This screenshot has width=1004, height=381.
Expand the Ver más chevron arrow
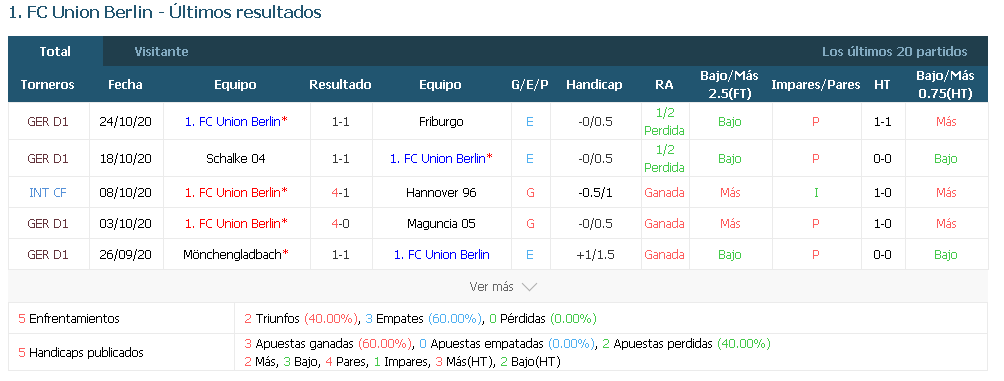click(529, 287)
